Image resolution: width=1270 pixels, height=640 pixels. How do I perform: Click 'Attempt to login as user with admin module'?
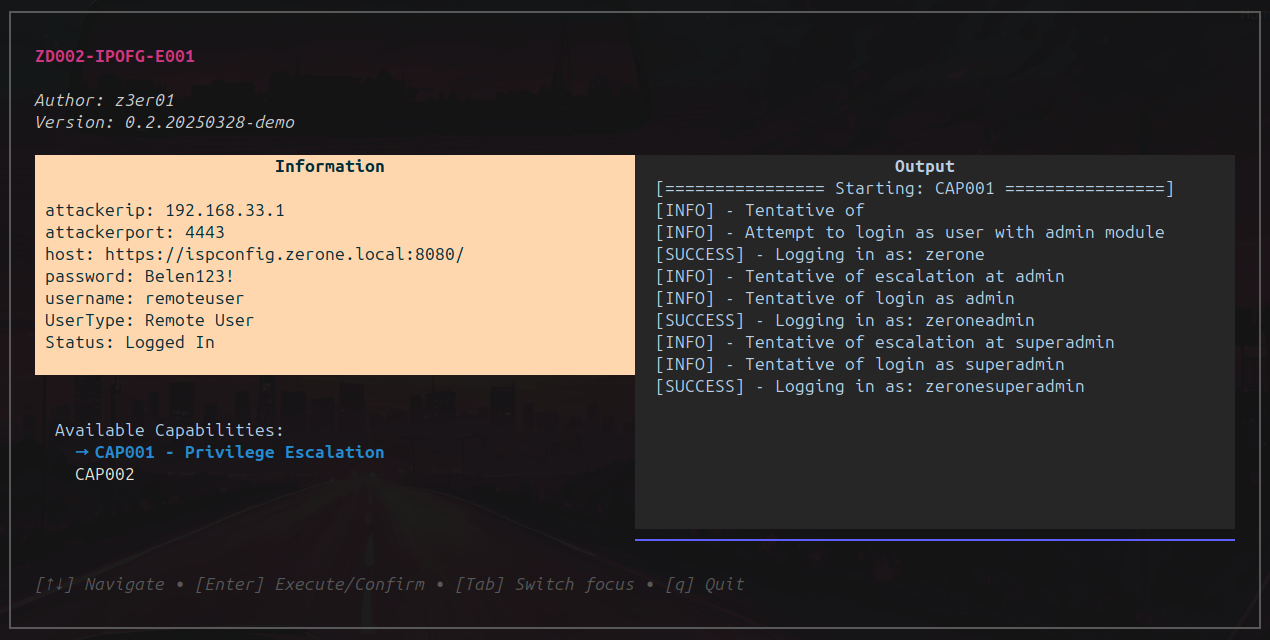pos(910,232)
